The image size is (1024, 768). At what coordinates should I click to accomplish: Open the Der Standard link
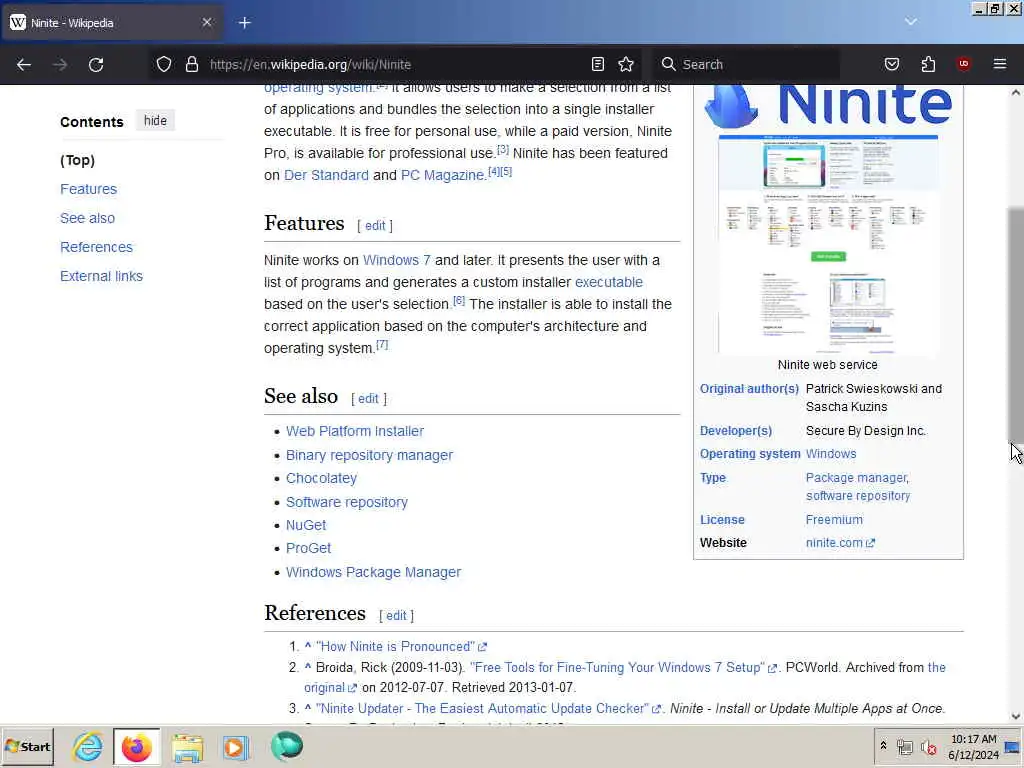click(x=326, y=176)
